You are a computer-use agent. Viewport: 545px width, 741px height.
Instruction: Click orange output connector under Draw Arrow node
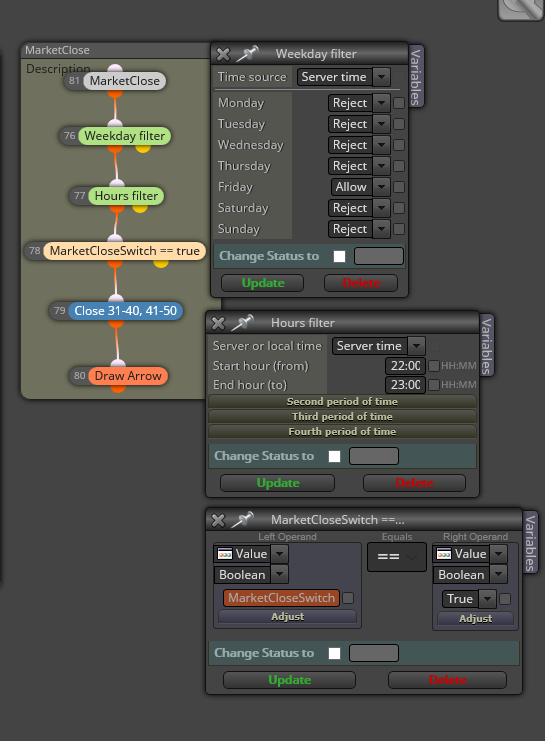click(118, 388)
